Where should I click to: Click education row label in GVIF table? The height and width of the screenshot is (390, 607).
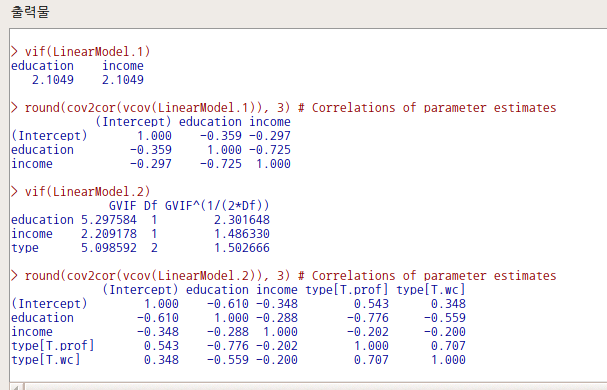click(42, 220)
